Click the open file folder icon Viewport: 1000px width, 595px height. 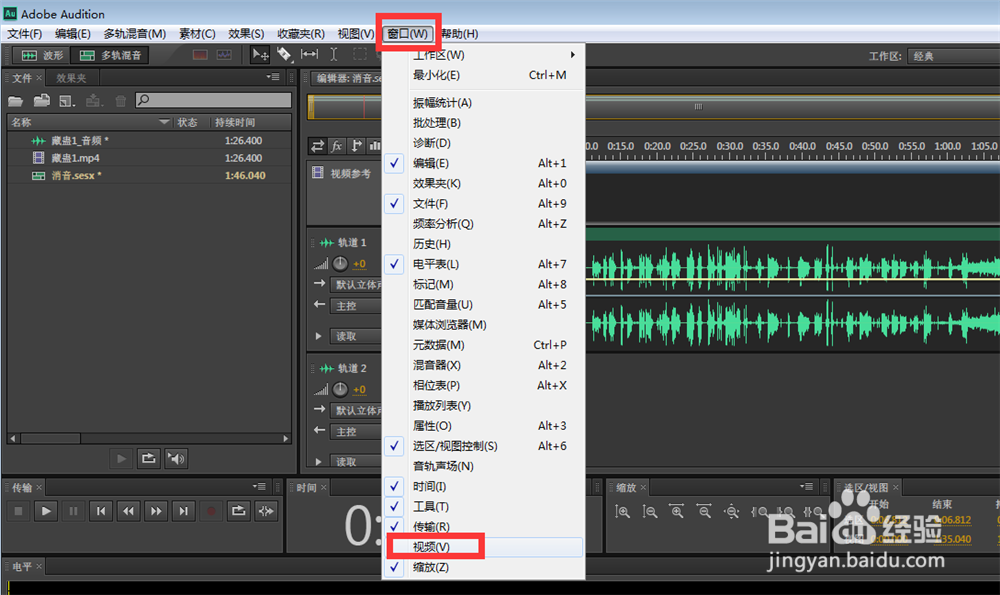click(x=15, y=101)
